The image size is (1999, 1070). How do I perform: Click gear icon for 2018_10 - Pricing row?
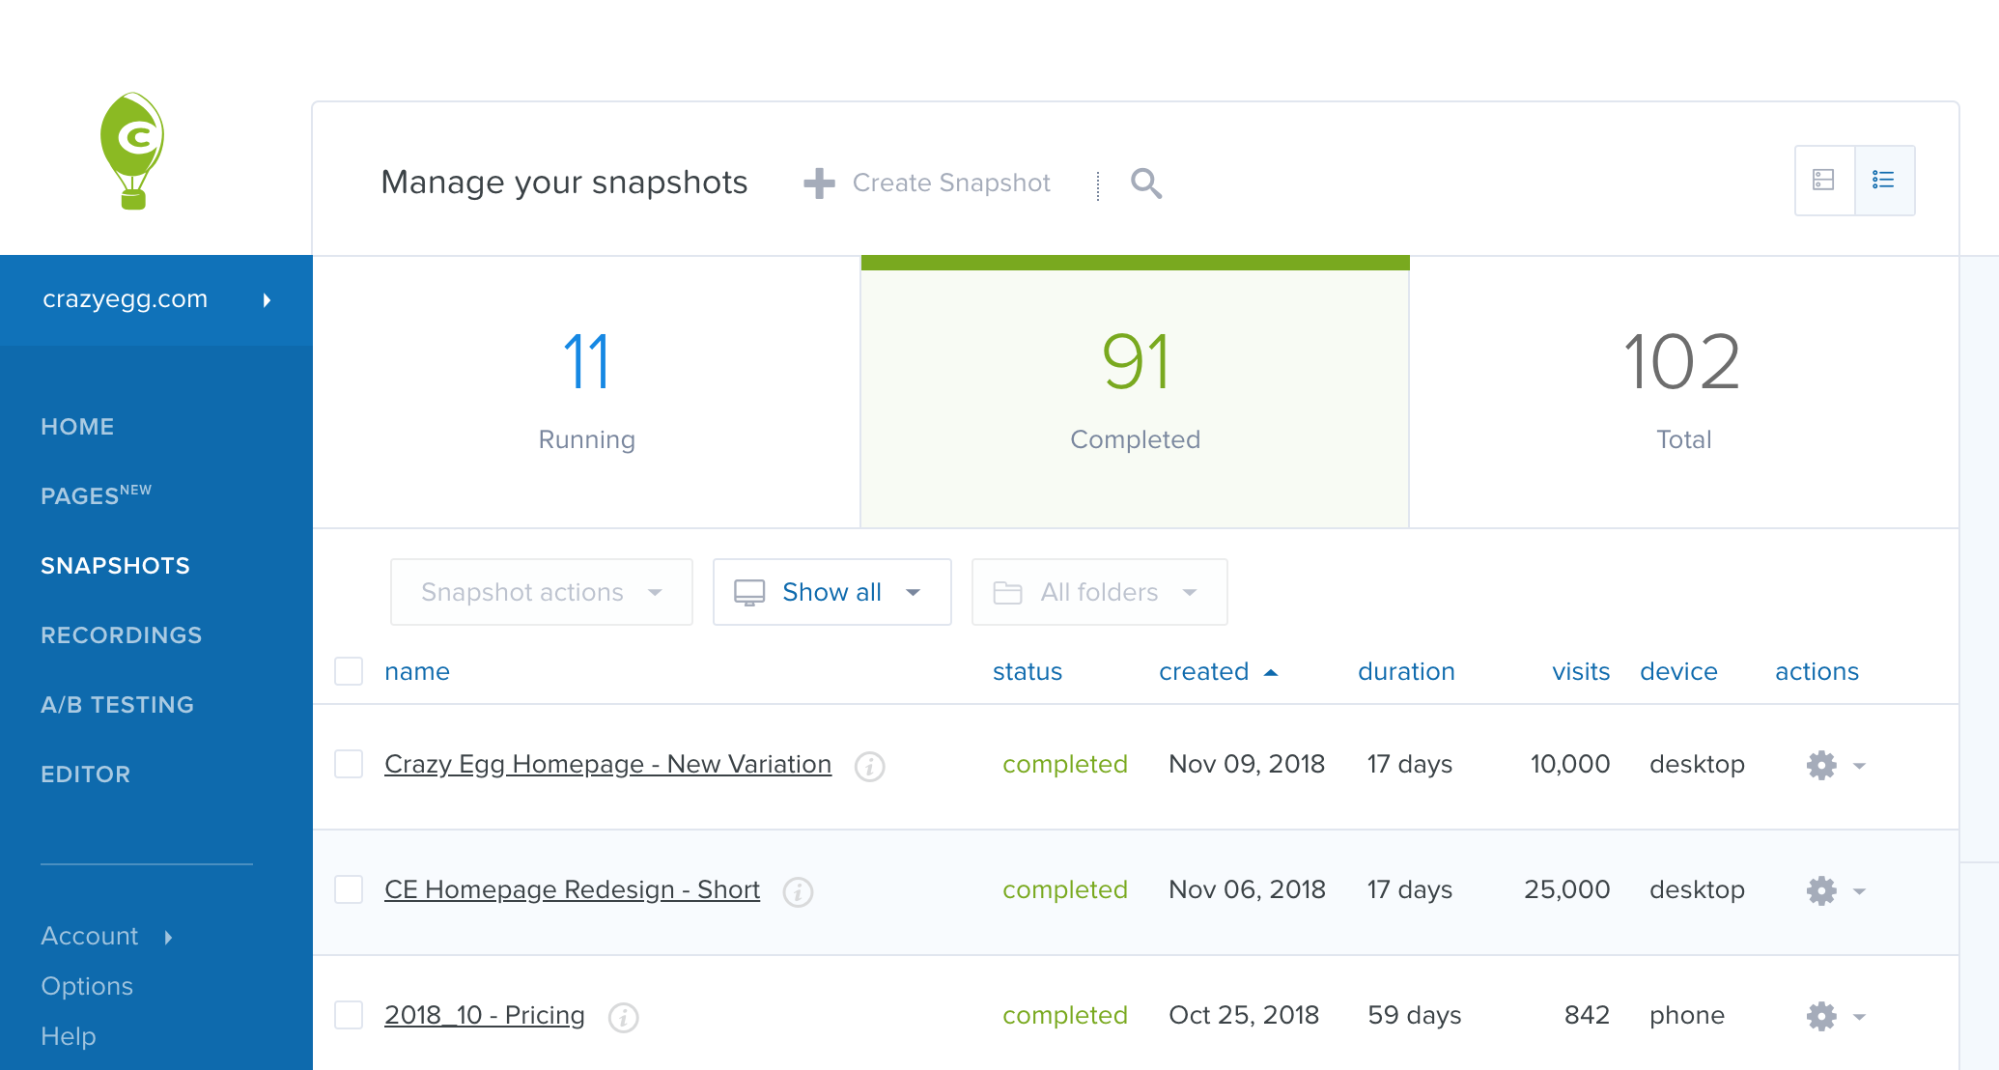pyautogui.click(x=1822, y=1016)
